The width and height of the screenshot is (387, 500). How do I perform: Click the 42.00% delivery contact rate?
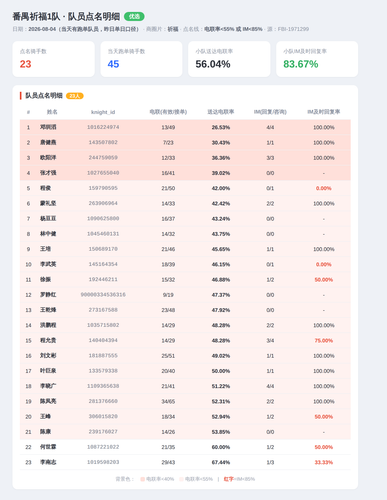click(x=221, y=188)
